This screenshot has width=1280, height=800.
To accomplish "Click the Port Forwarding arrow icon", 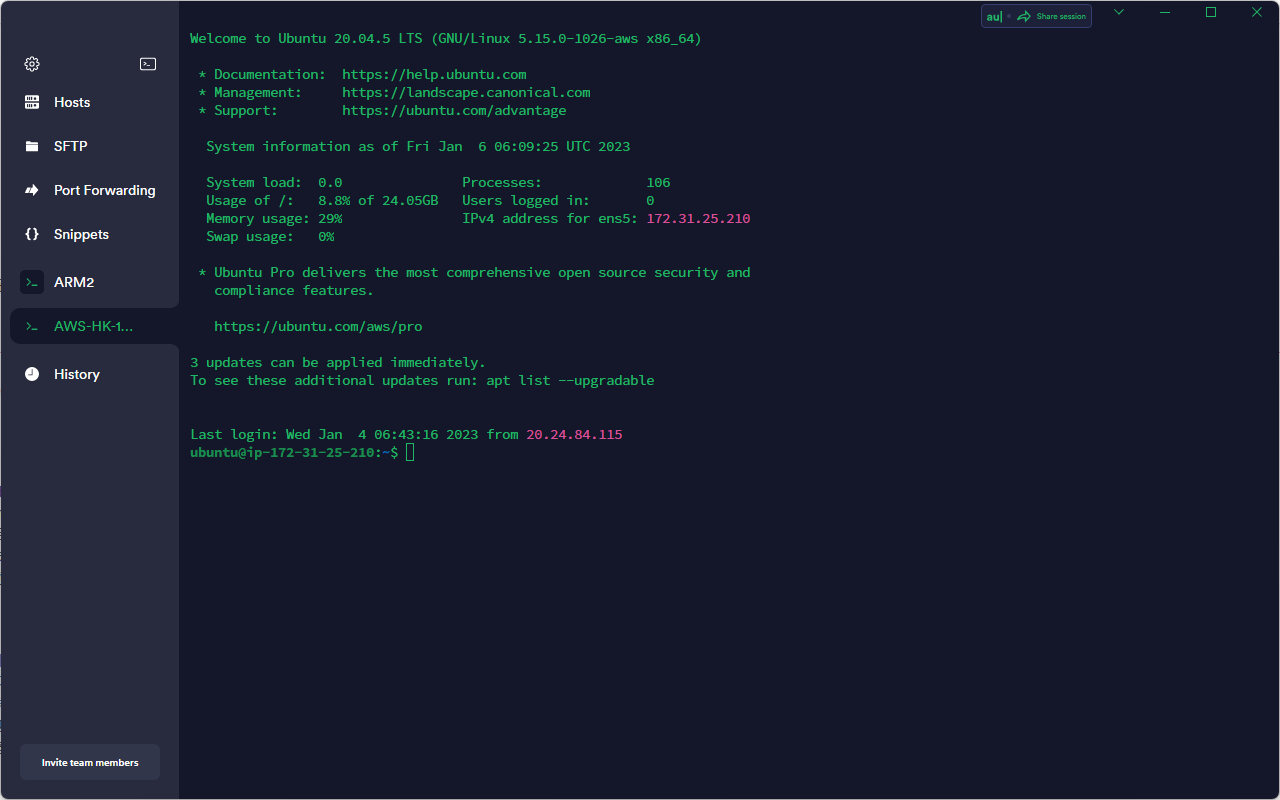I will pyautogui.click(x=32, y=190).
